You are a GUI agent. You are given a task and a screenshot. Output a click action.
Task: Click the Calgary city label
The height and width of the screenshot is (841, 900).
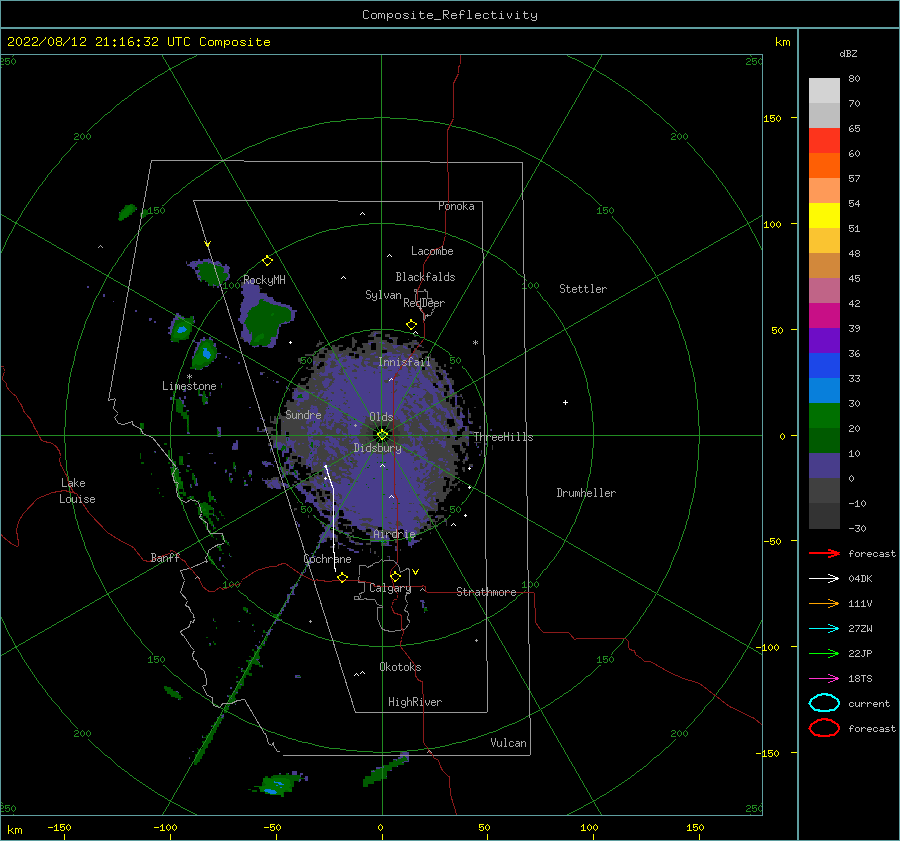[390, 588]
